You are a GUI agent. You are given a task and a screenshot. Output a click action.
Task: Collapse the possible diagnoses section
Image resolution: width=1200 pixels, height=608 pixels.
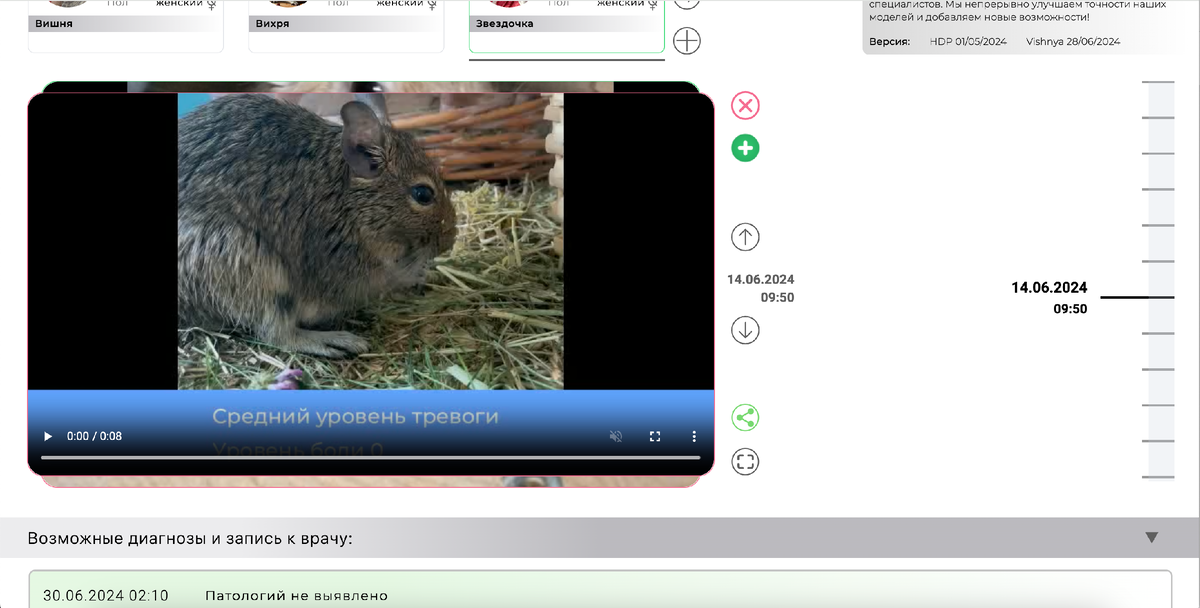point(1152,538)
